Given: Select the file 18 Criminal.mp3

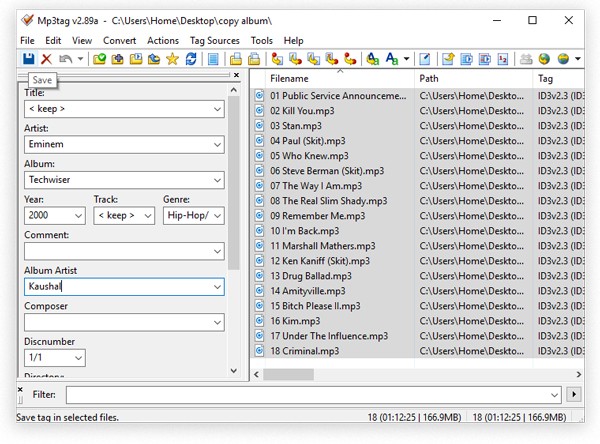Looking at the screenshot, I should tap(305, 351).
